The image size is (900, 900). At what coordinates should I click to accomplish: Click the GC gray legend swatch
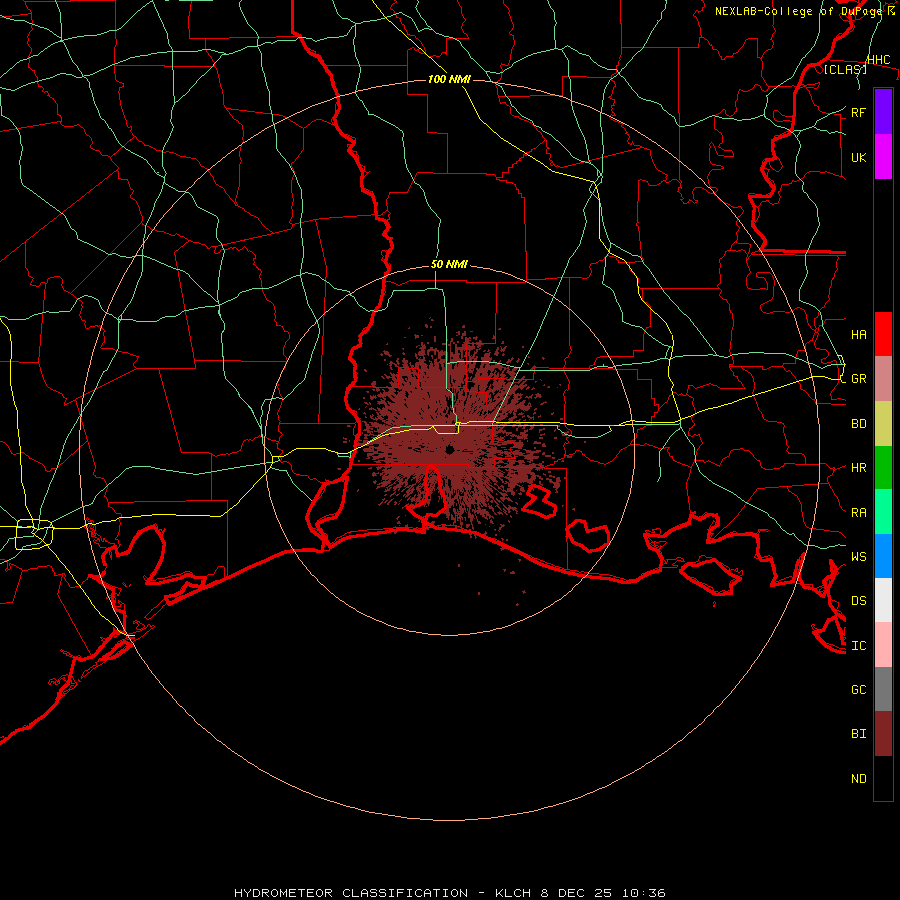click(883, 689)
